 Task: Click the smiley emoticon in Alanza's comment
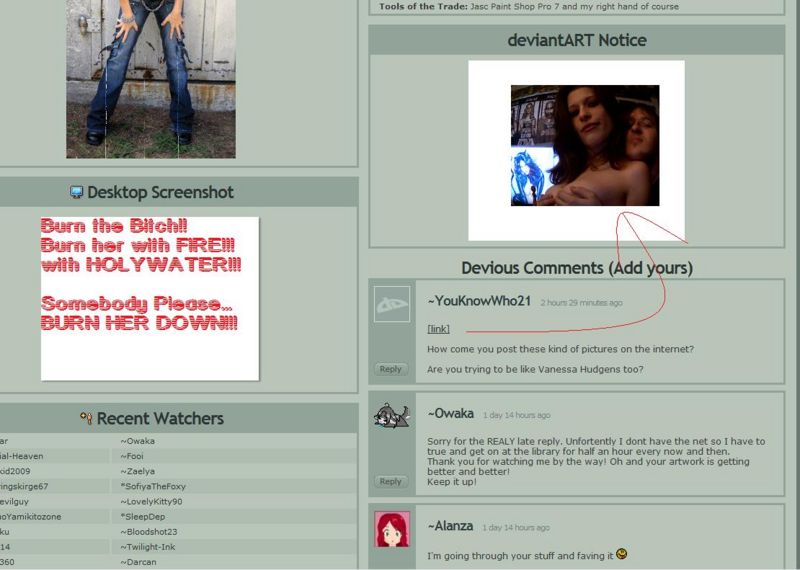coord(622,554)
